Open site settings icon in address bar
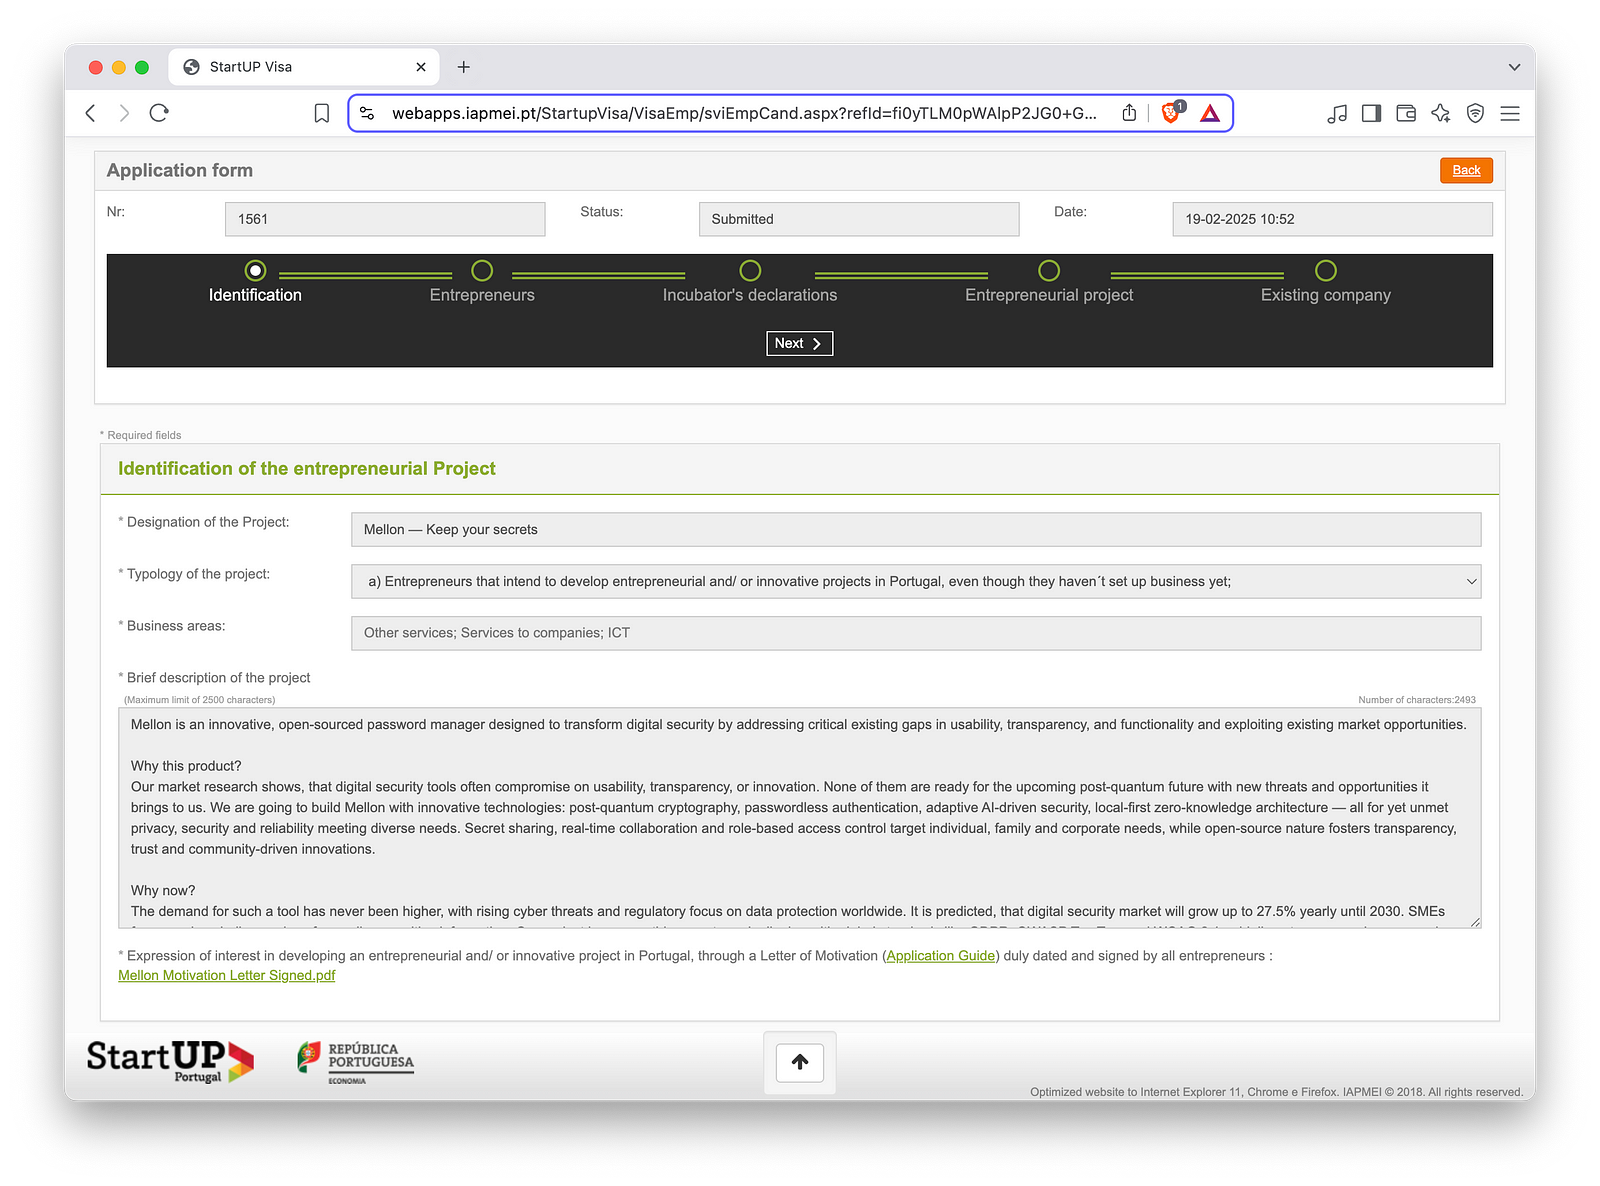The height and width of the screenshot is (1186, 1600). (367, 113)
